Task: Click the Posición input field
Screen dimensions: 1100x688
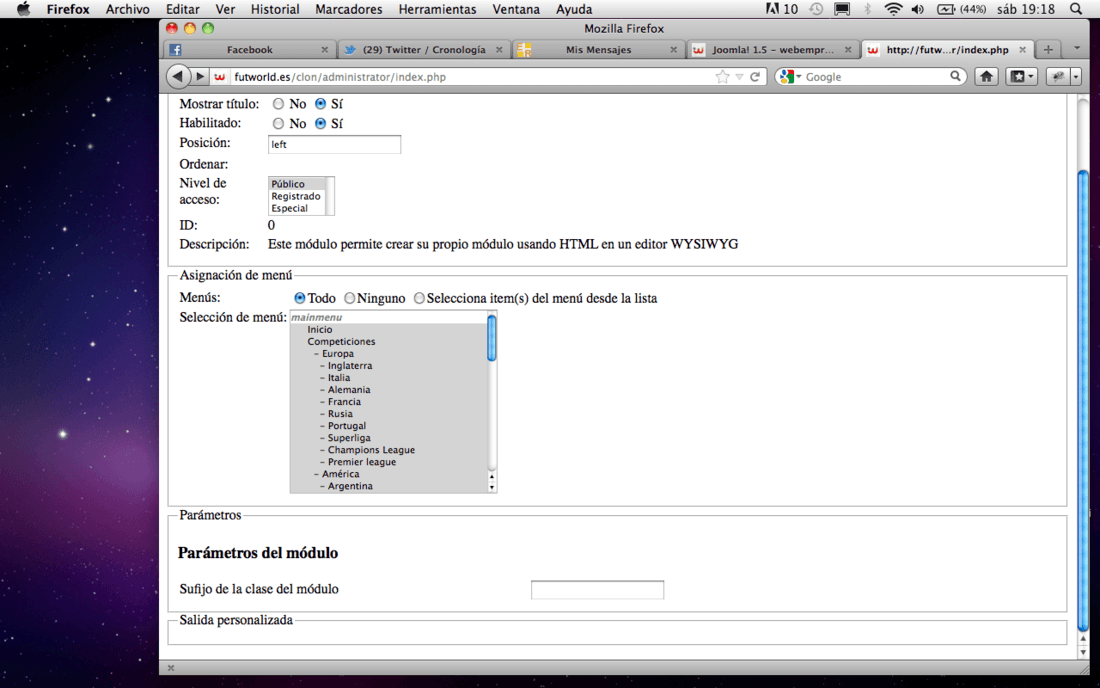Action: [x=335, y=144]
